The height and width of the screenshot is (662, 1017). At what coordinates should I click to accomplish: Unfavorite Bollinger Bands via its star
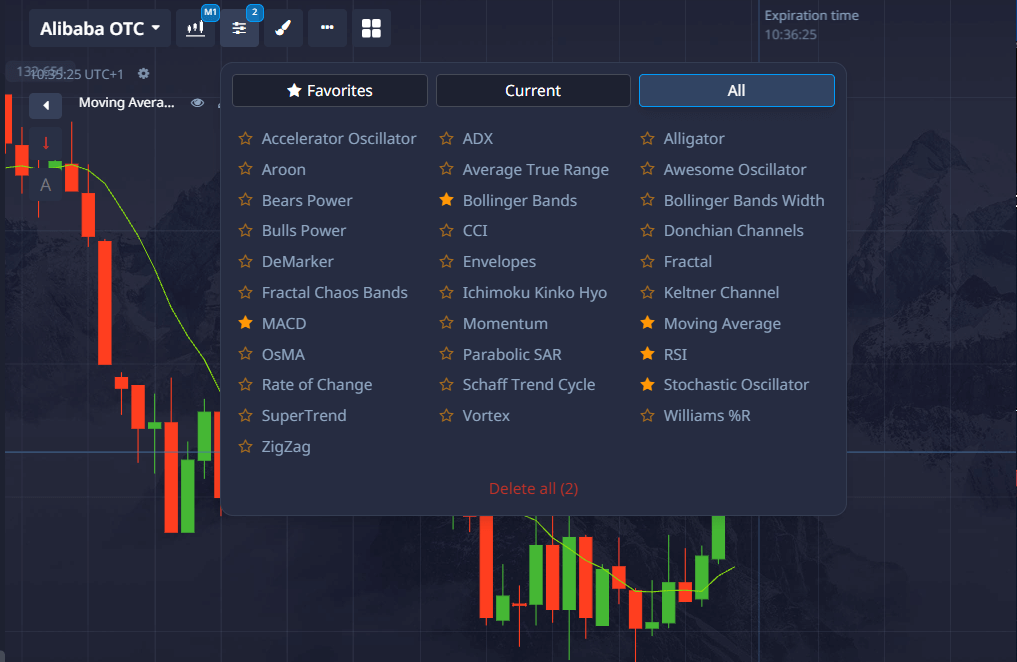coord(446,200)
